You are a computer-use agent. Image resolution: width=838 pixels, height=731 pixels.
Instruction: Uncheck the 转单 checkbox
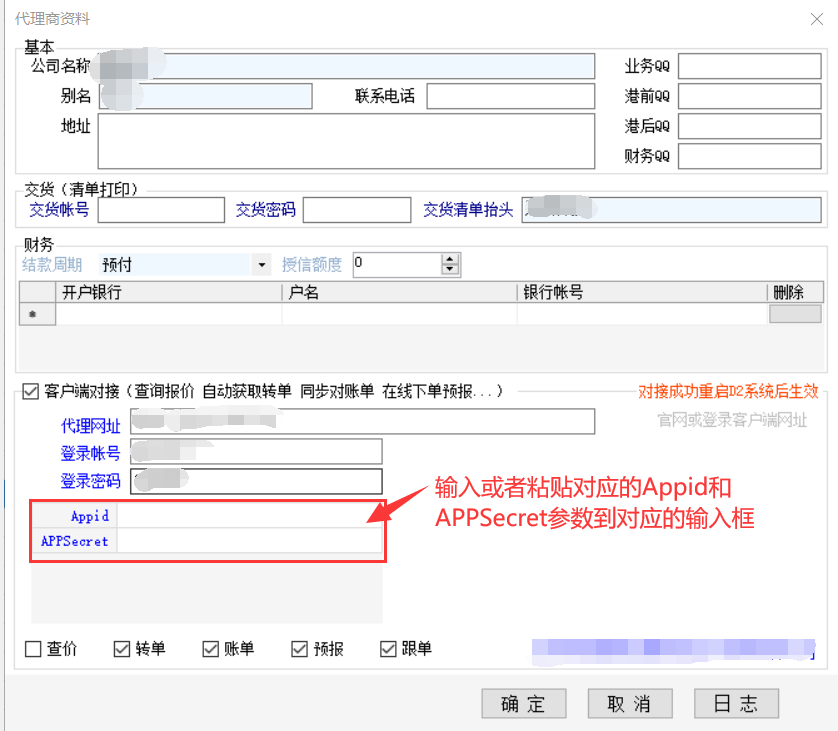click(x=122, y=649)
